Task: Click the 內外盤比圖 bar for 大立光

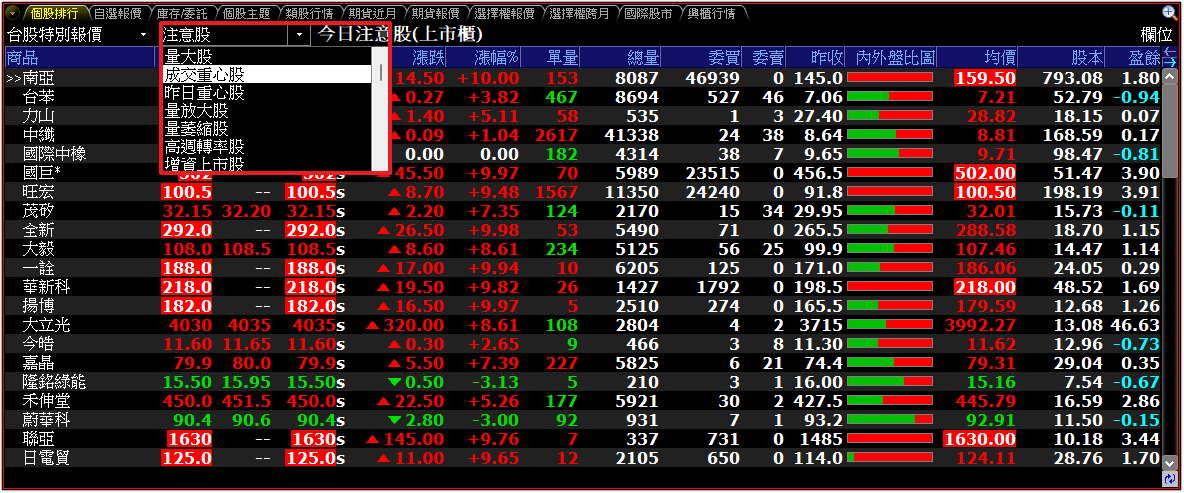Action: pyautogui.click(x=890, y=325)
